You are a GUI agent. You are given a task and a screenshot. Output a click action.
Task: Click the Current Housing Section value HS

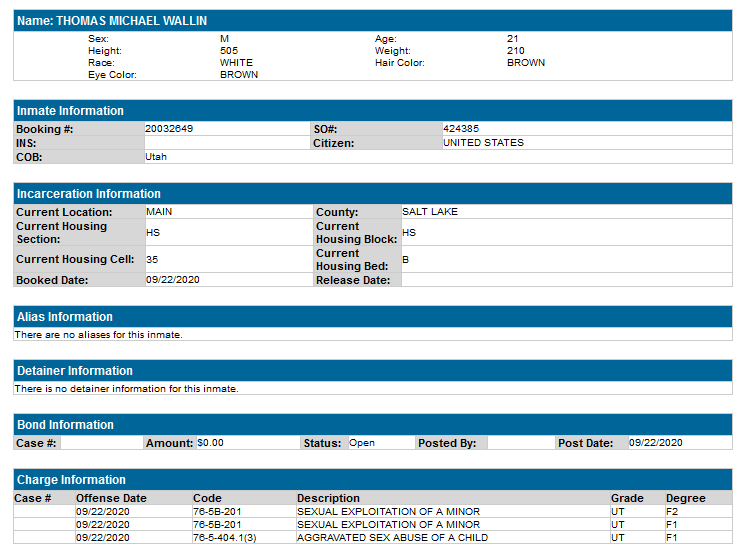tap(153, 232)
